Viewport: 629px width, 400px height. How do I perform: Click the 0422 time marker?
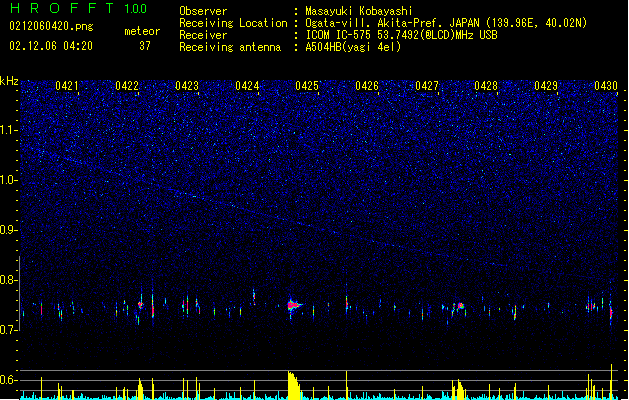[x=127, y=86]
